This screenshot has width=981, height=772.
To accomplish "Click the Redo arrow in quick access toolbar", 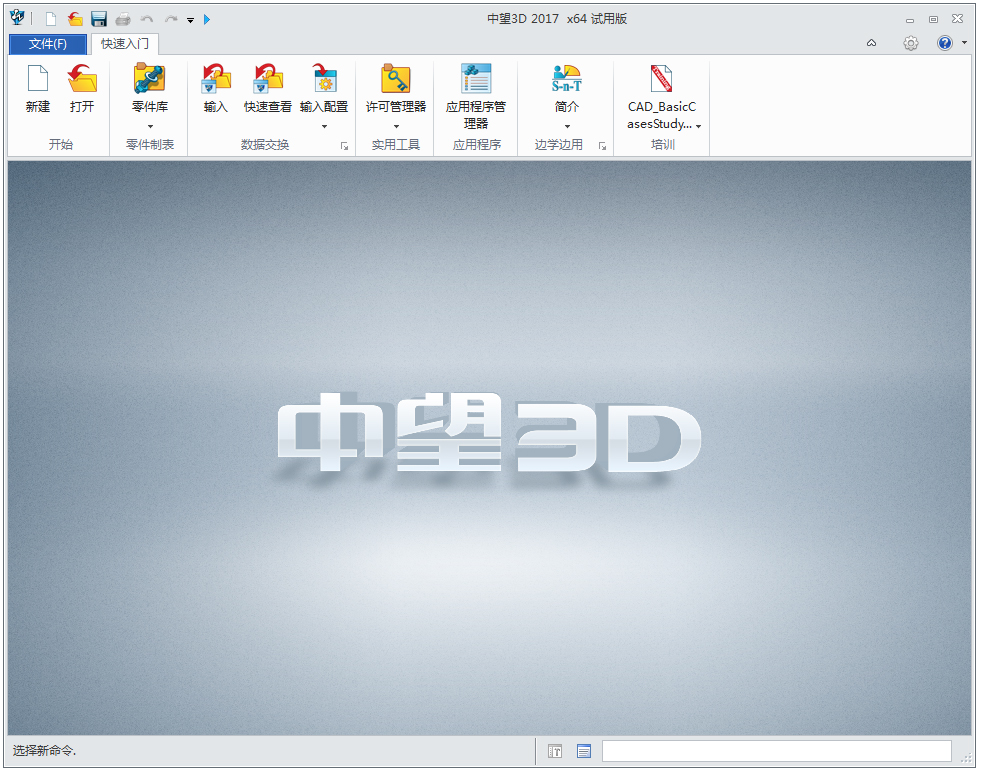I will [x=171, y=19].
